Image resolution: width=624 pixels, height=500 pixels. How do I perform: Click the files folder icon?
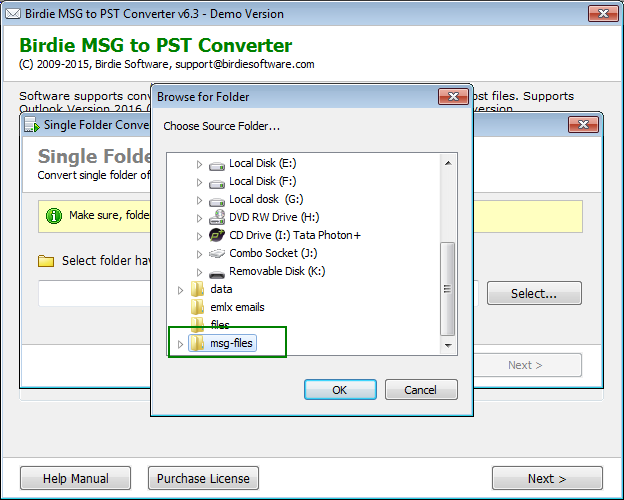198,324
